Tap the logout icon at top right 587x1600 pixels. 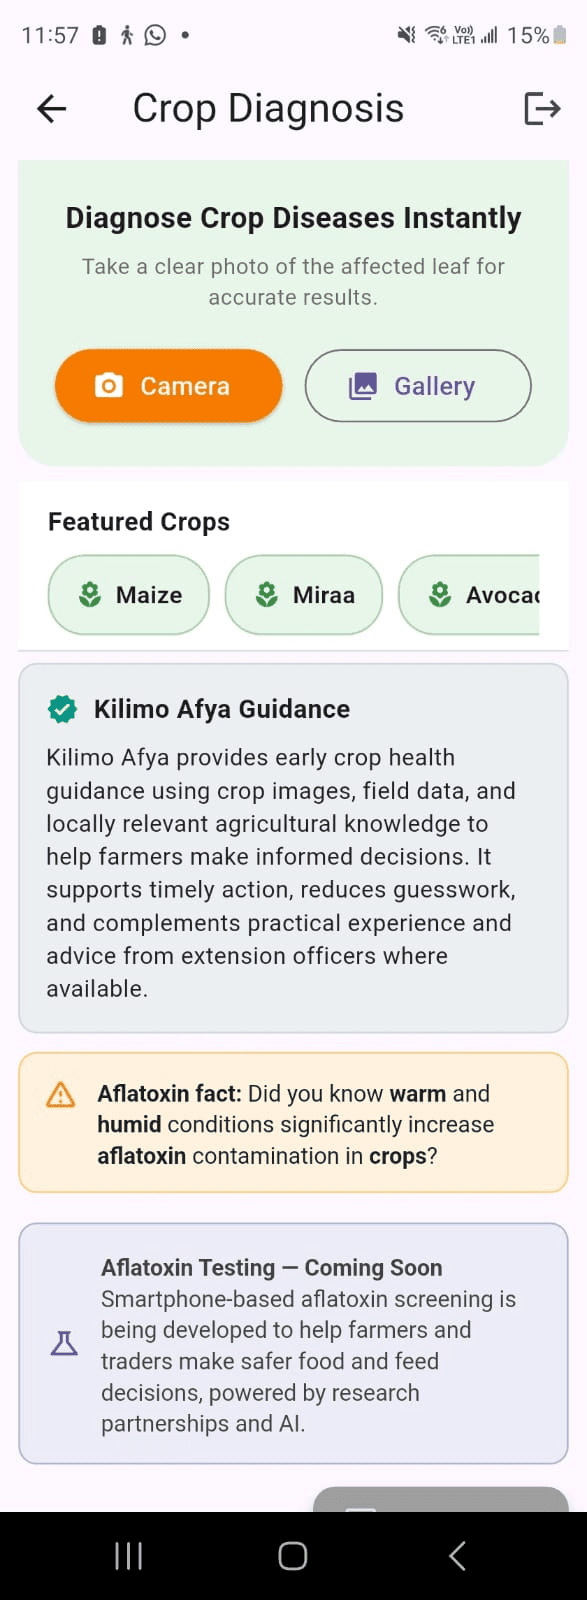click(x=541, y=108)
